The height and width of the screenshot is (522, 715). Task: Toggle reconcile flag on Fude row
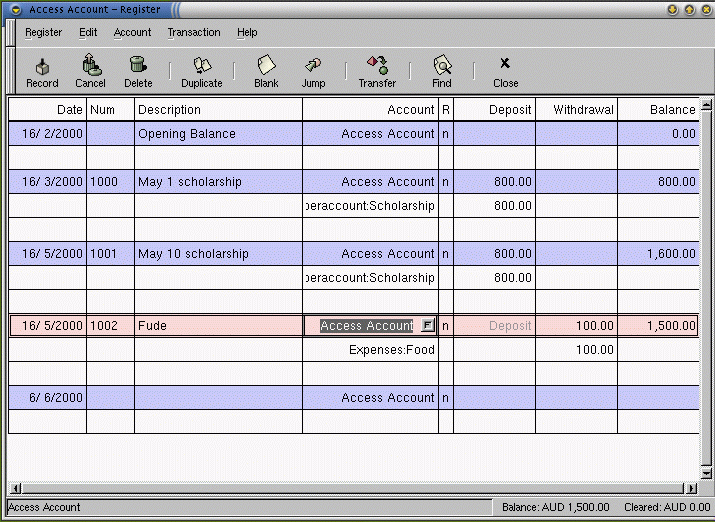(x=445, y=326)
